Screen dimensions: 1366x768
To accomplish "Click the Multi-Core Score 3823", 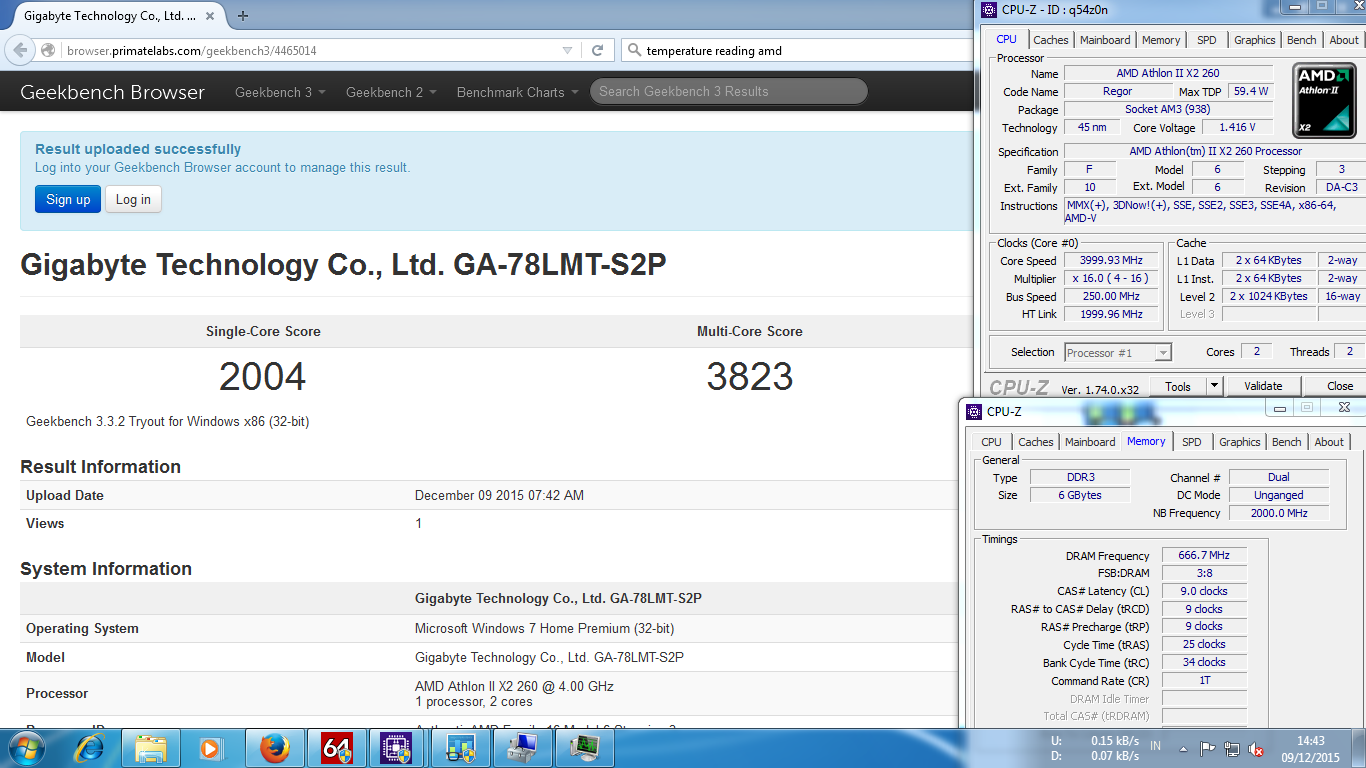I will (750, 377).
